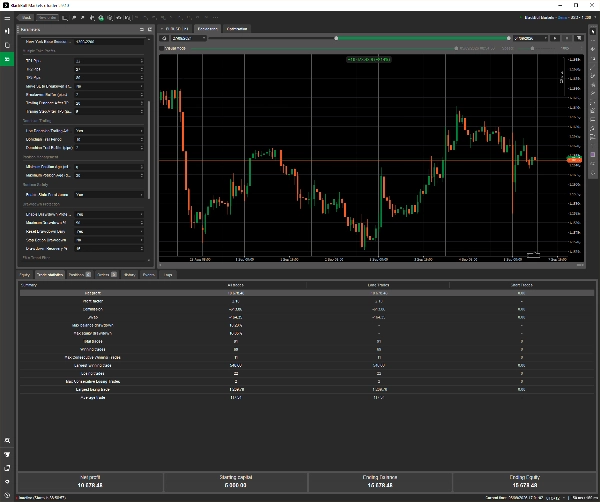600x502 pixels.
Task: Open the backtest start date dropdown
Action: click(188, 38)
